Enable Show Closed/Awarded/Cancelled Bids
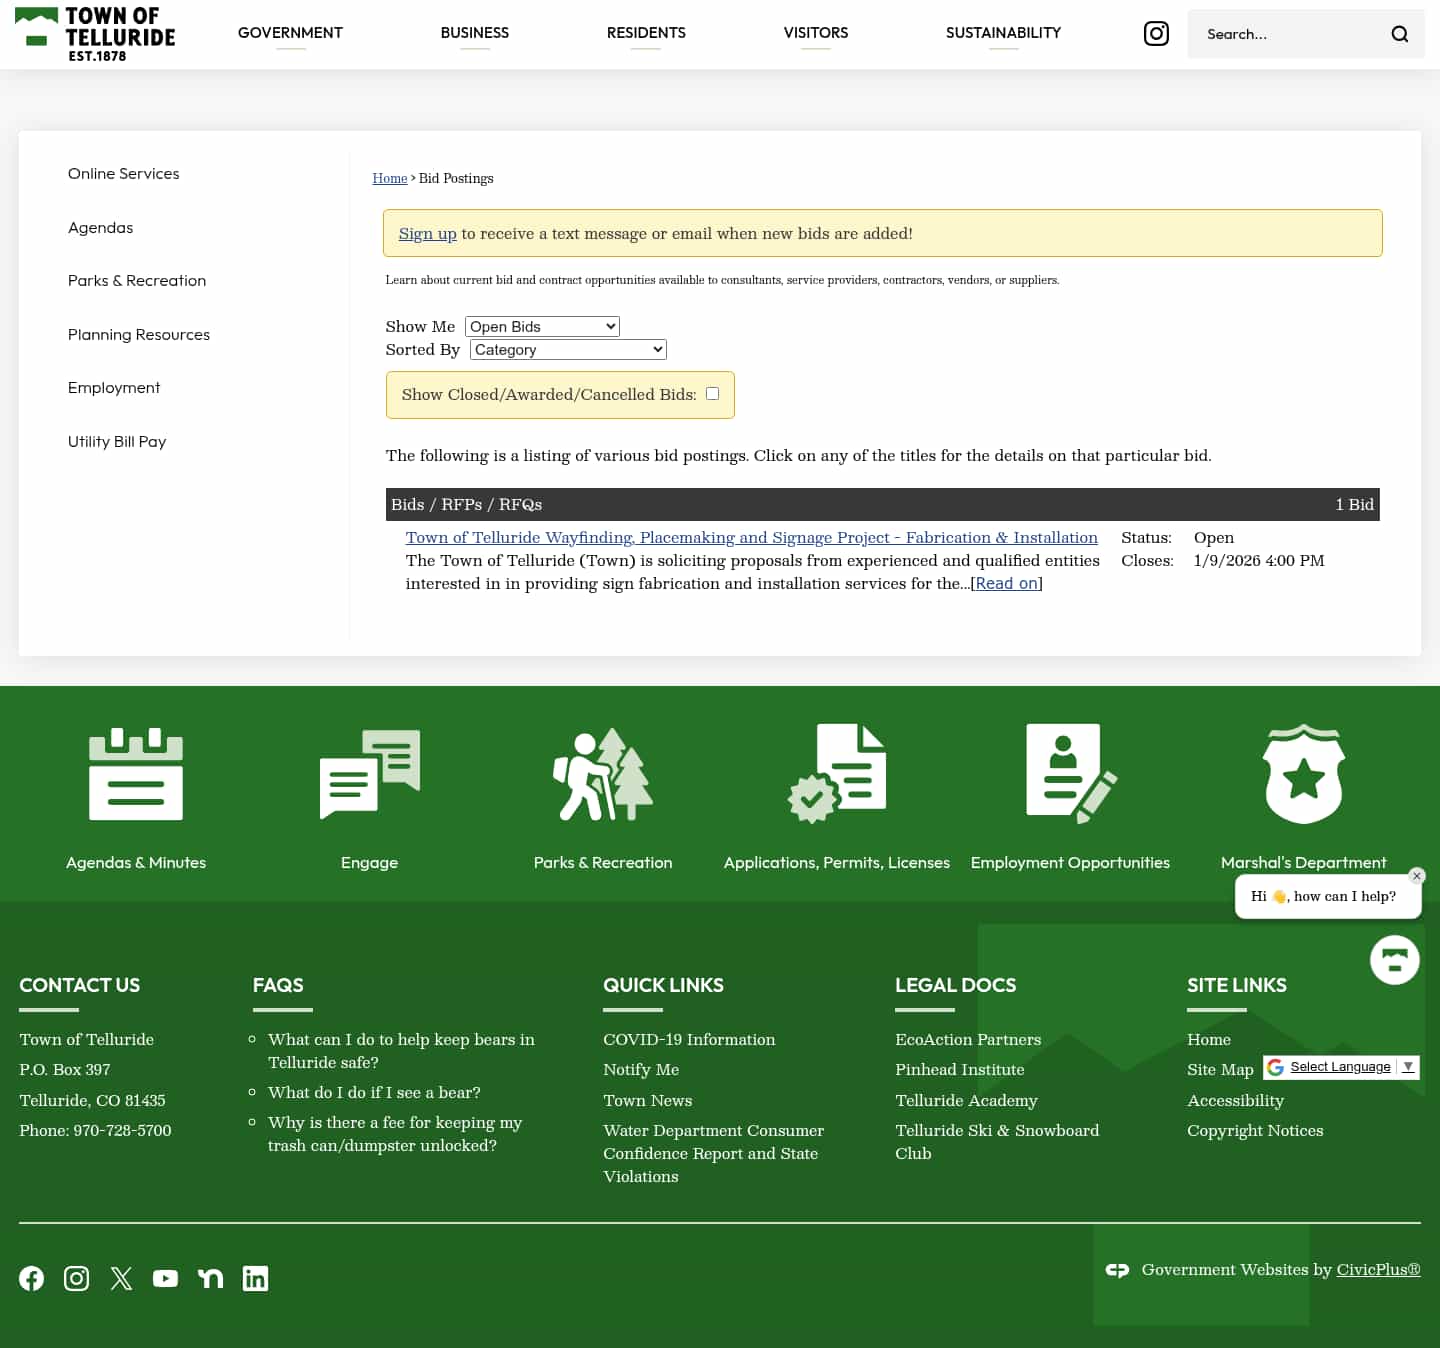This screenshot has width=1440, height=1348. 712,394
